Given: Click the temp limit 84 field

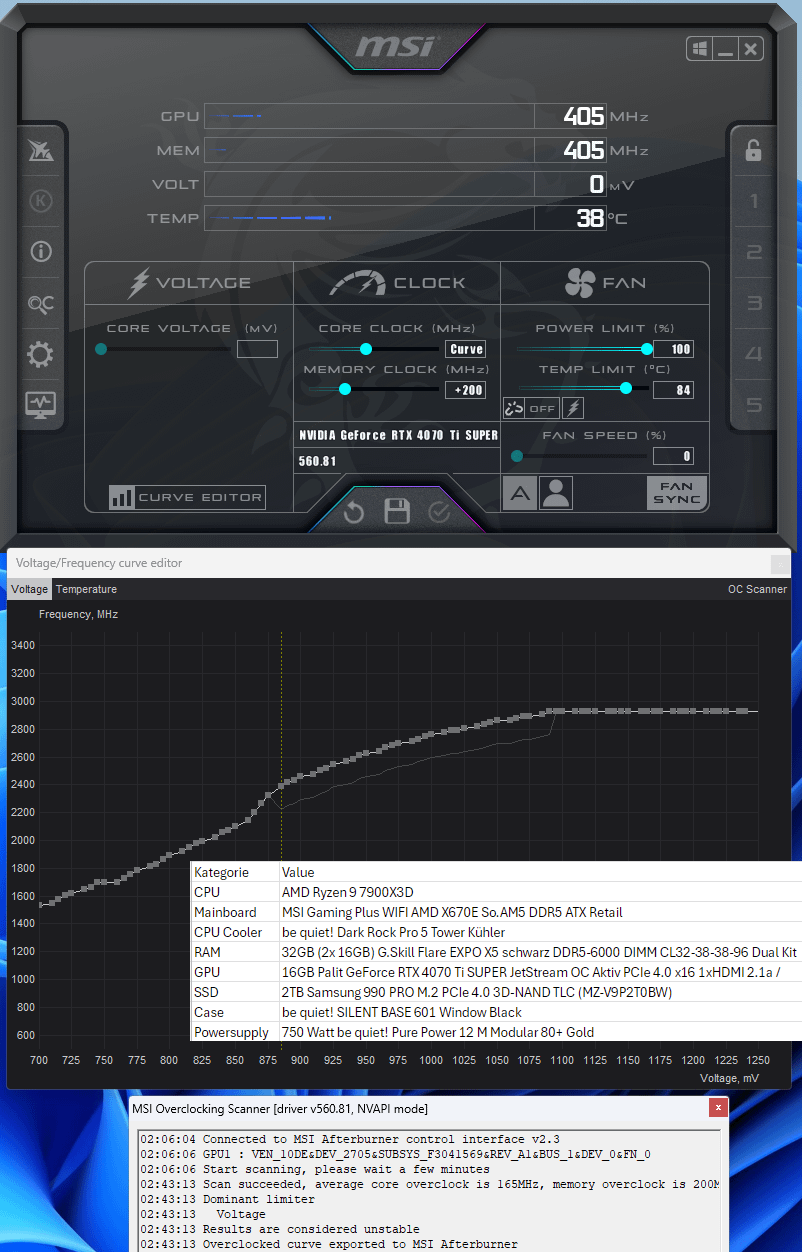Looking at the screenshot, I should (673, 390).
